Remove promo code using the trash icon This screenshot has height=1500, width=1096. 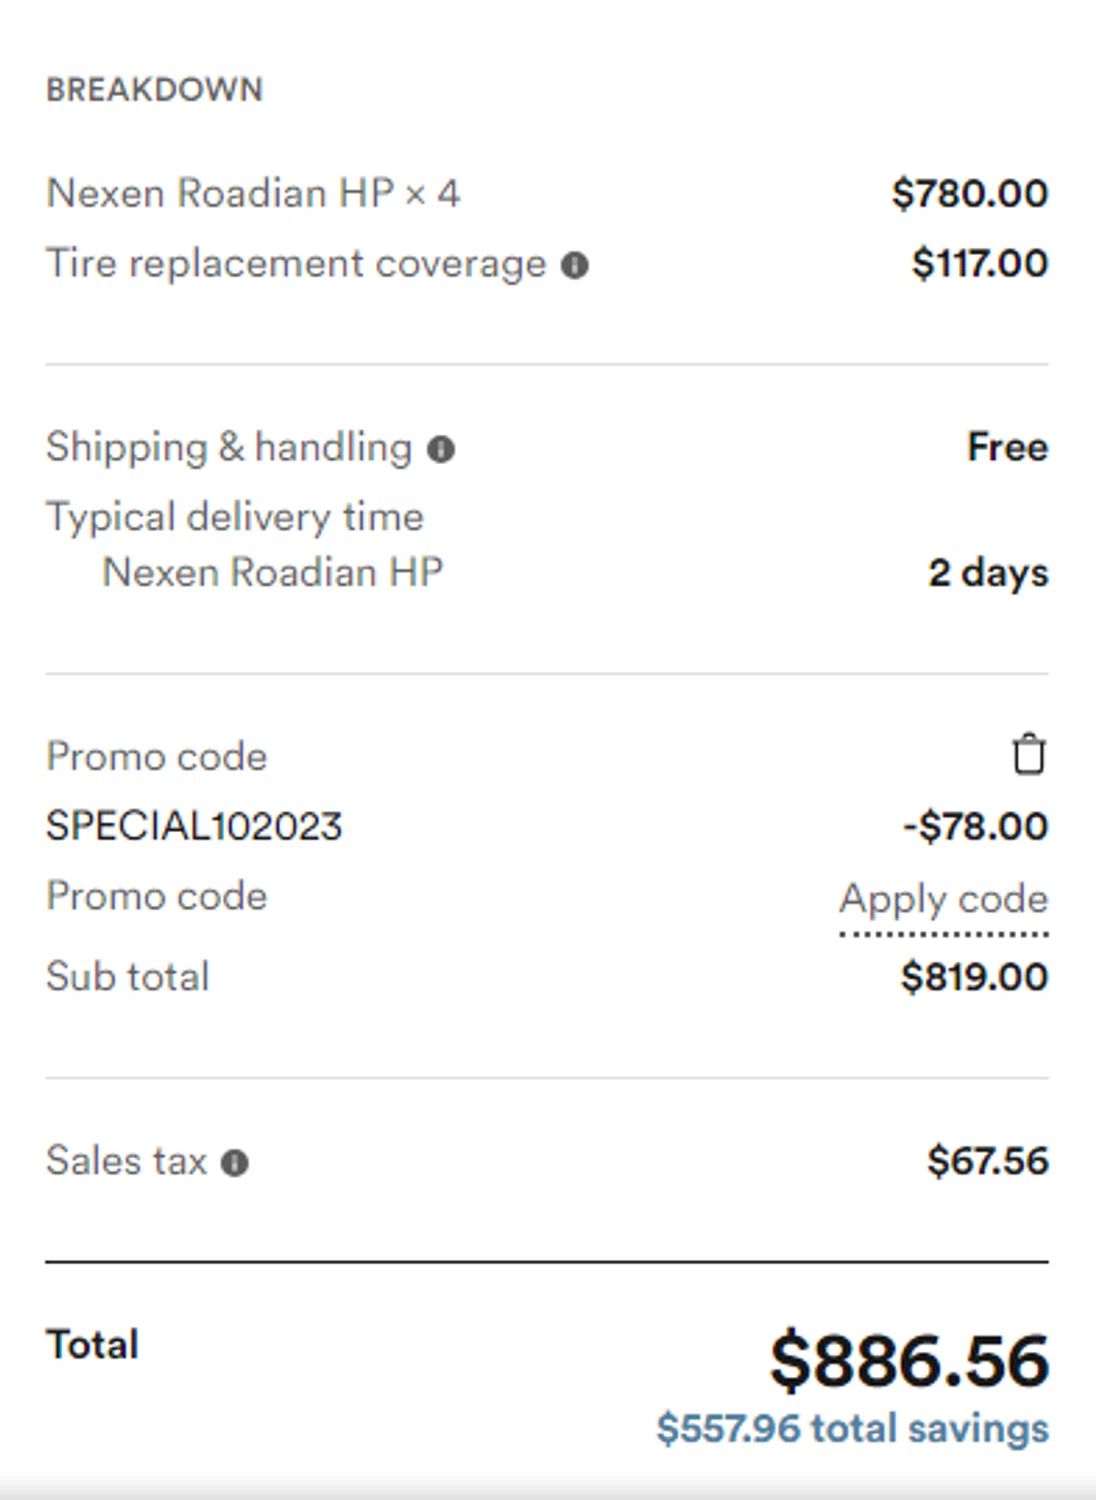[1028, 755]
